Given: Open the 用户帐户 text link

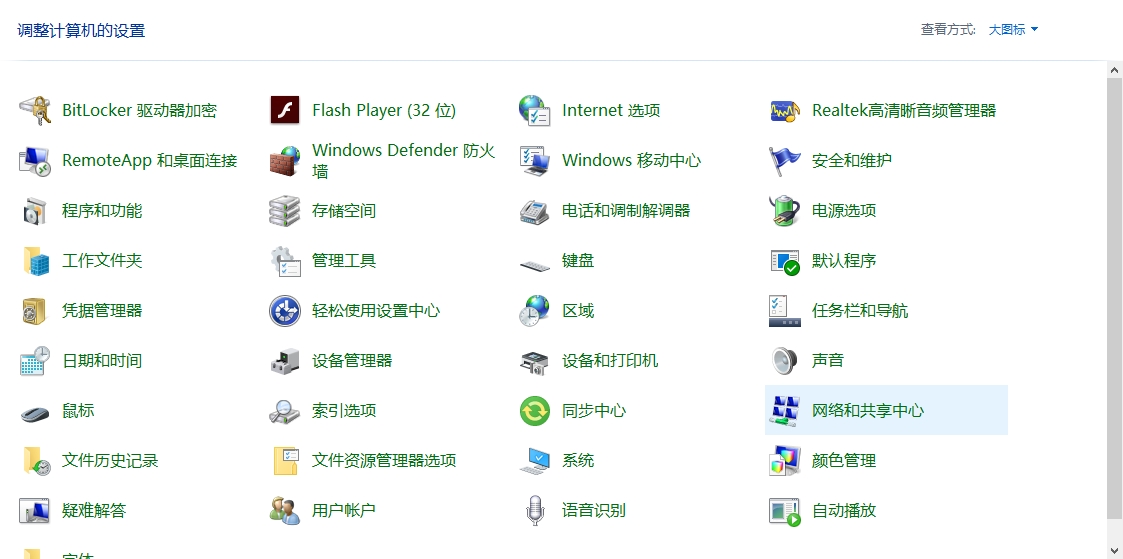Looking at the screenshot, I should [x=344, y=510].
